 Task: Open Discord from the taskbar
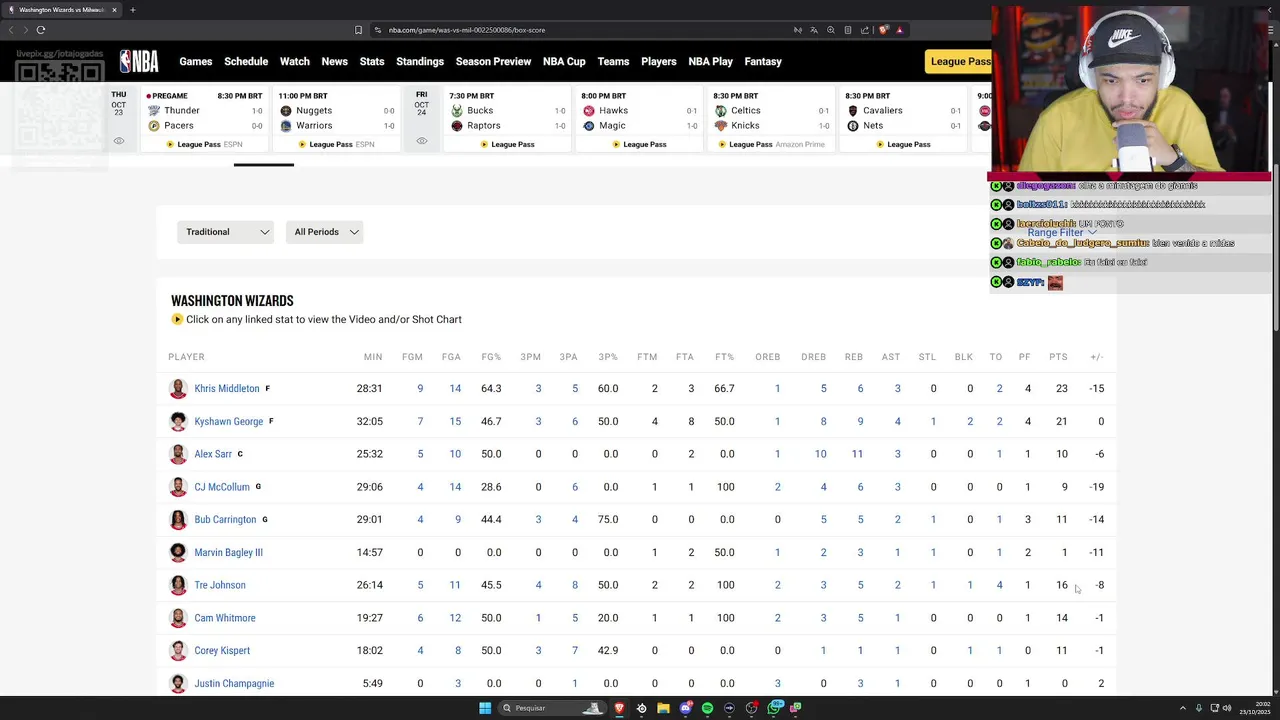point(685,708)
